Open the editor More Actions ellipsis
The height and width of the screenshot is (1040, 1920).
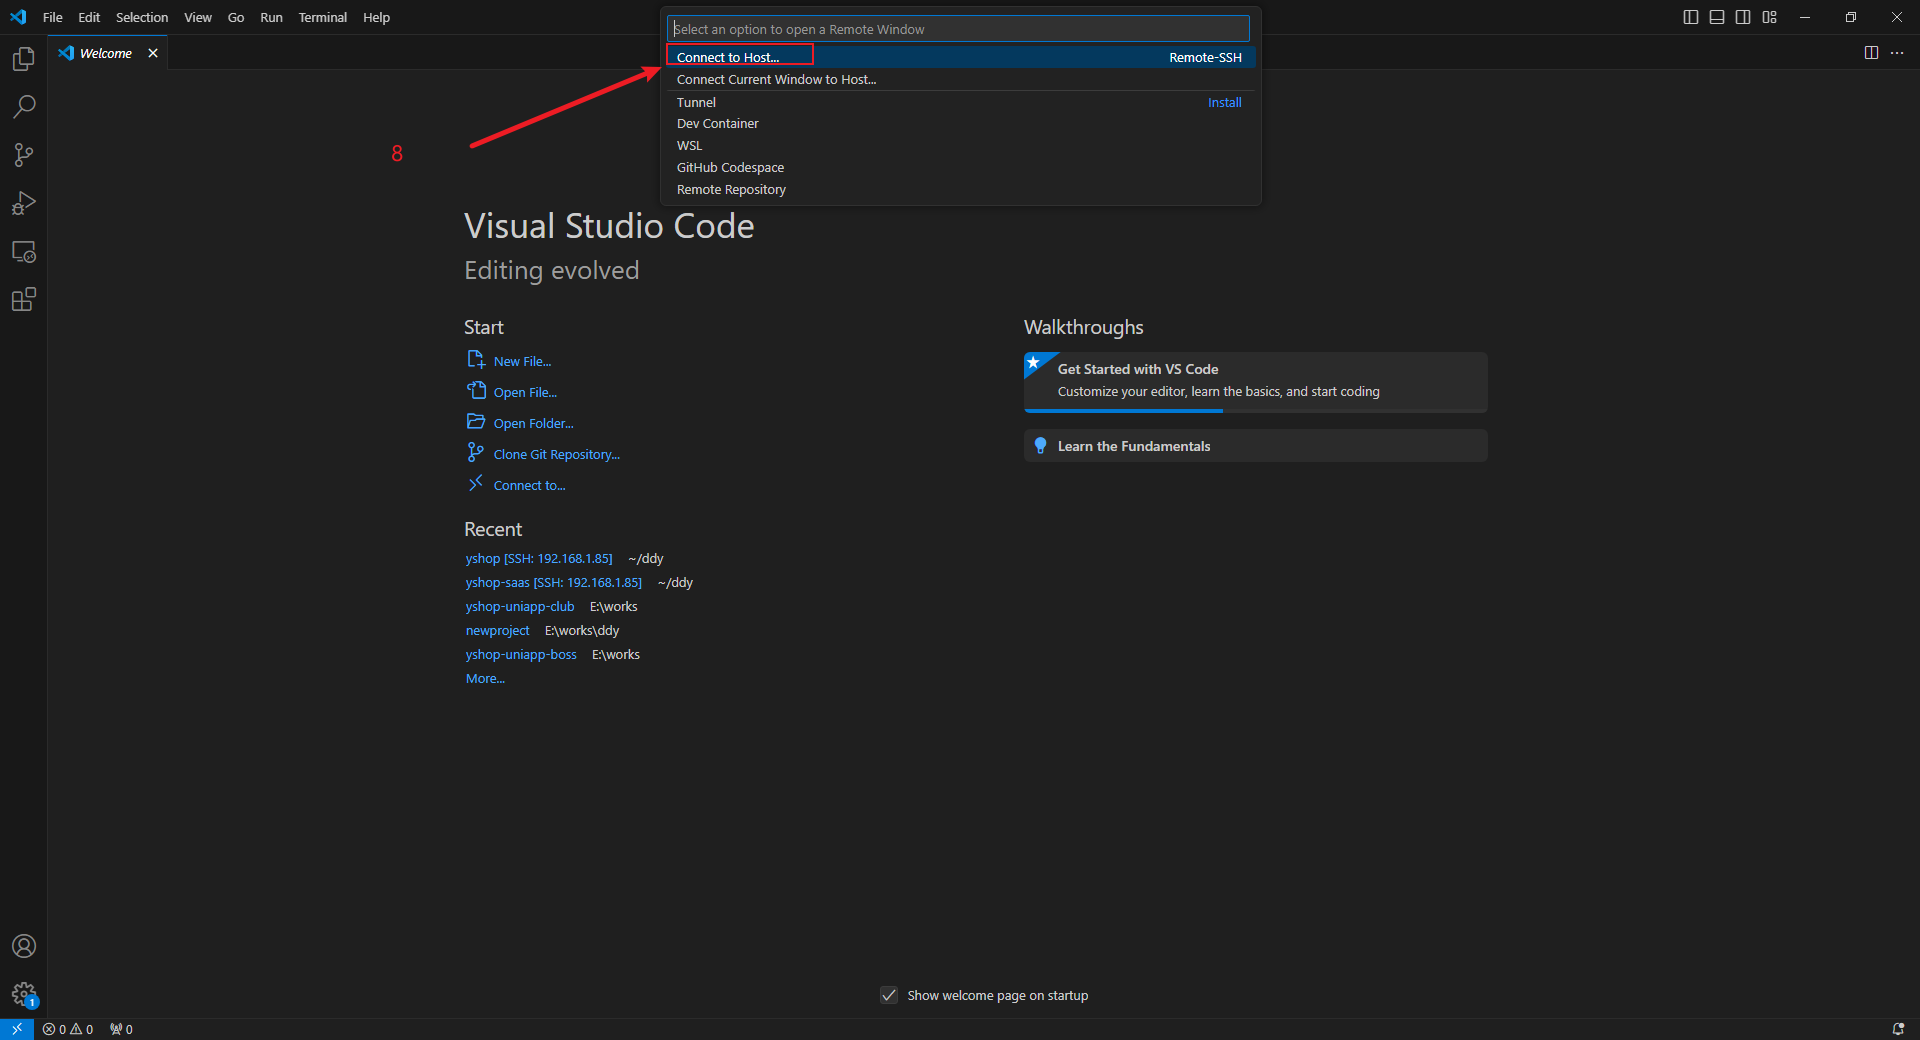coord(1897,53)
